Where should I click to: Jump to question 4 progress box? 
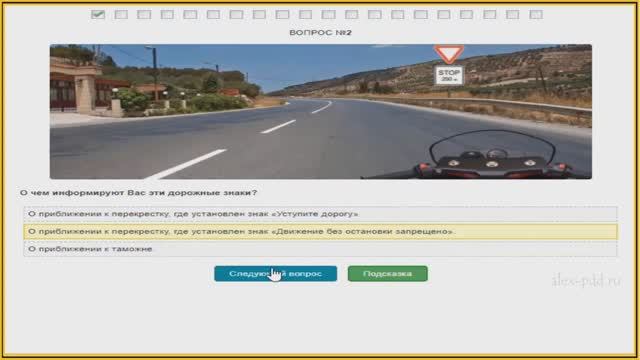pyautogui.click(x=167, y=15)
